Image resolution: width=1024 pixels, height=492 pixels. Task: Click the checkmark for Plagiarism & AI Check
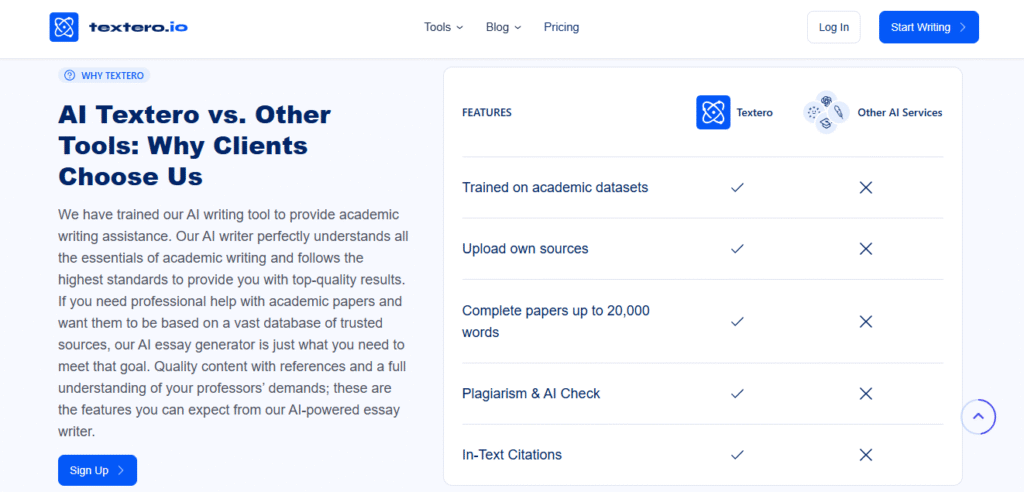tap(737, 393)
